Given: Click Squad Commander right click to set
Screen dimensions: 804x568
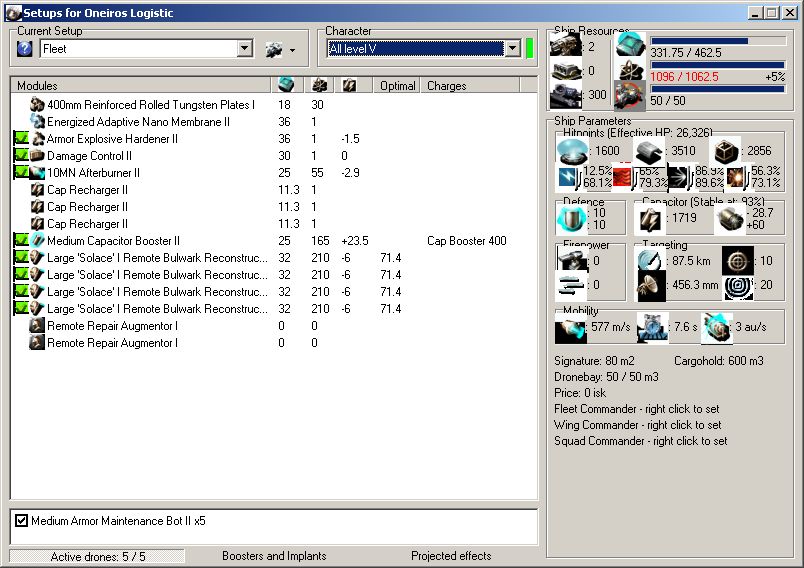Looking at the screenshot, I should point(640,441).
